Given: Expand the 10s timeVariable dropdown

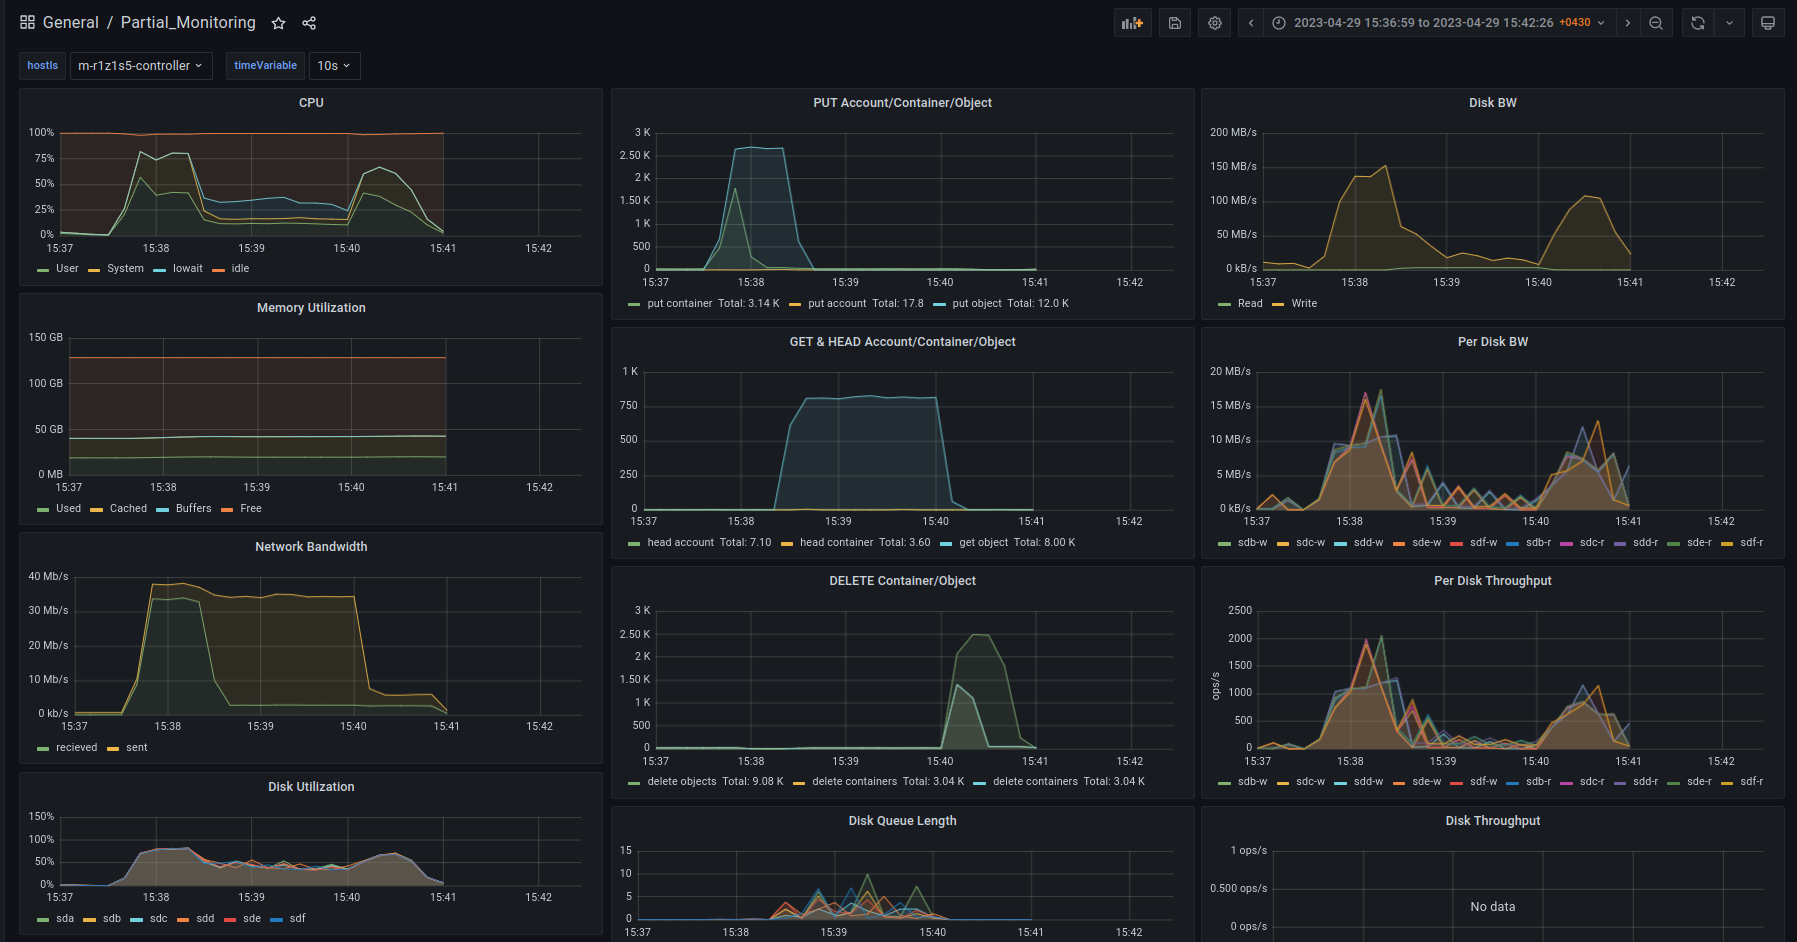Looking at the screenshot, I should pos(334,66).
